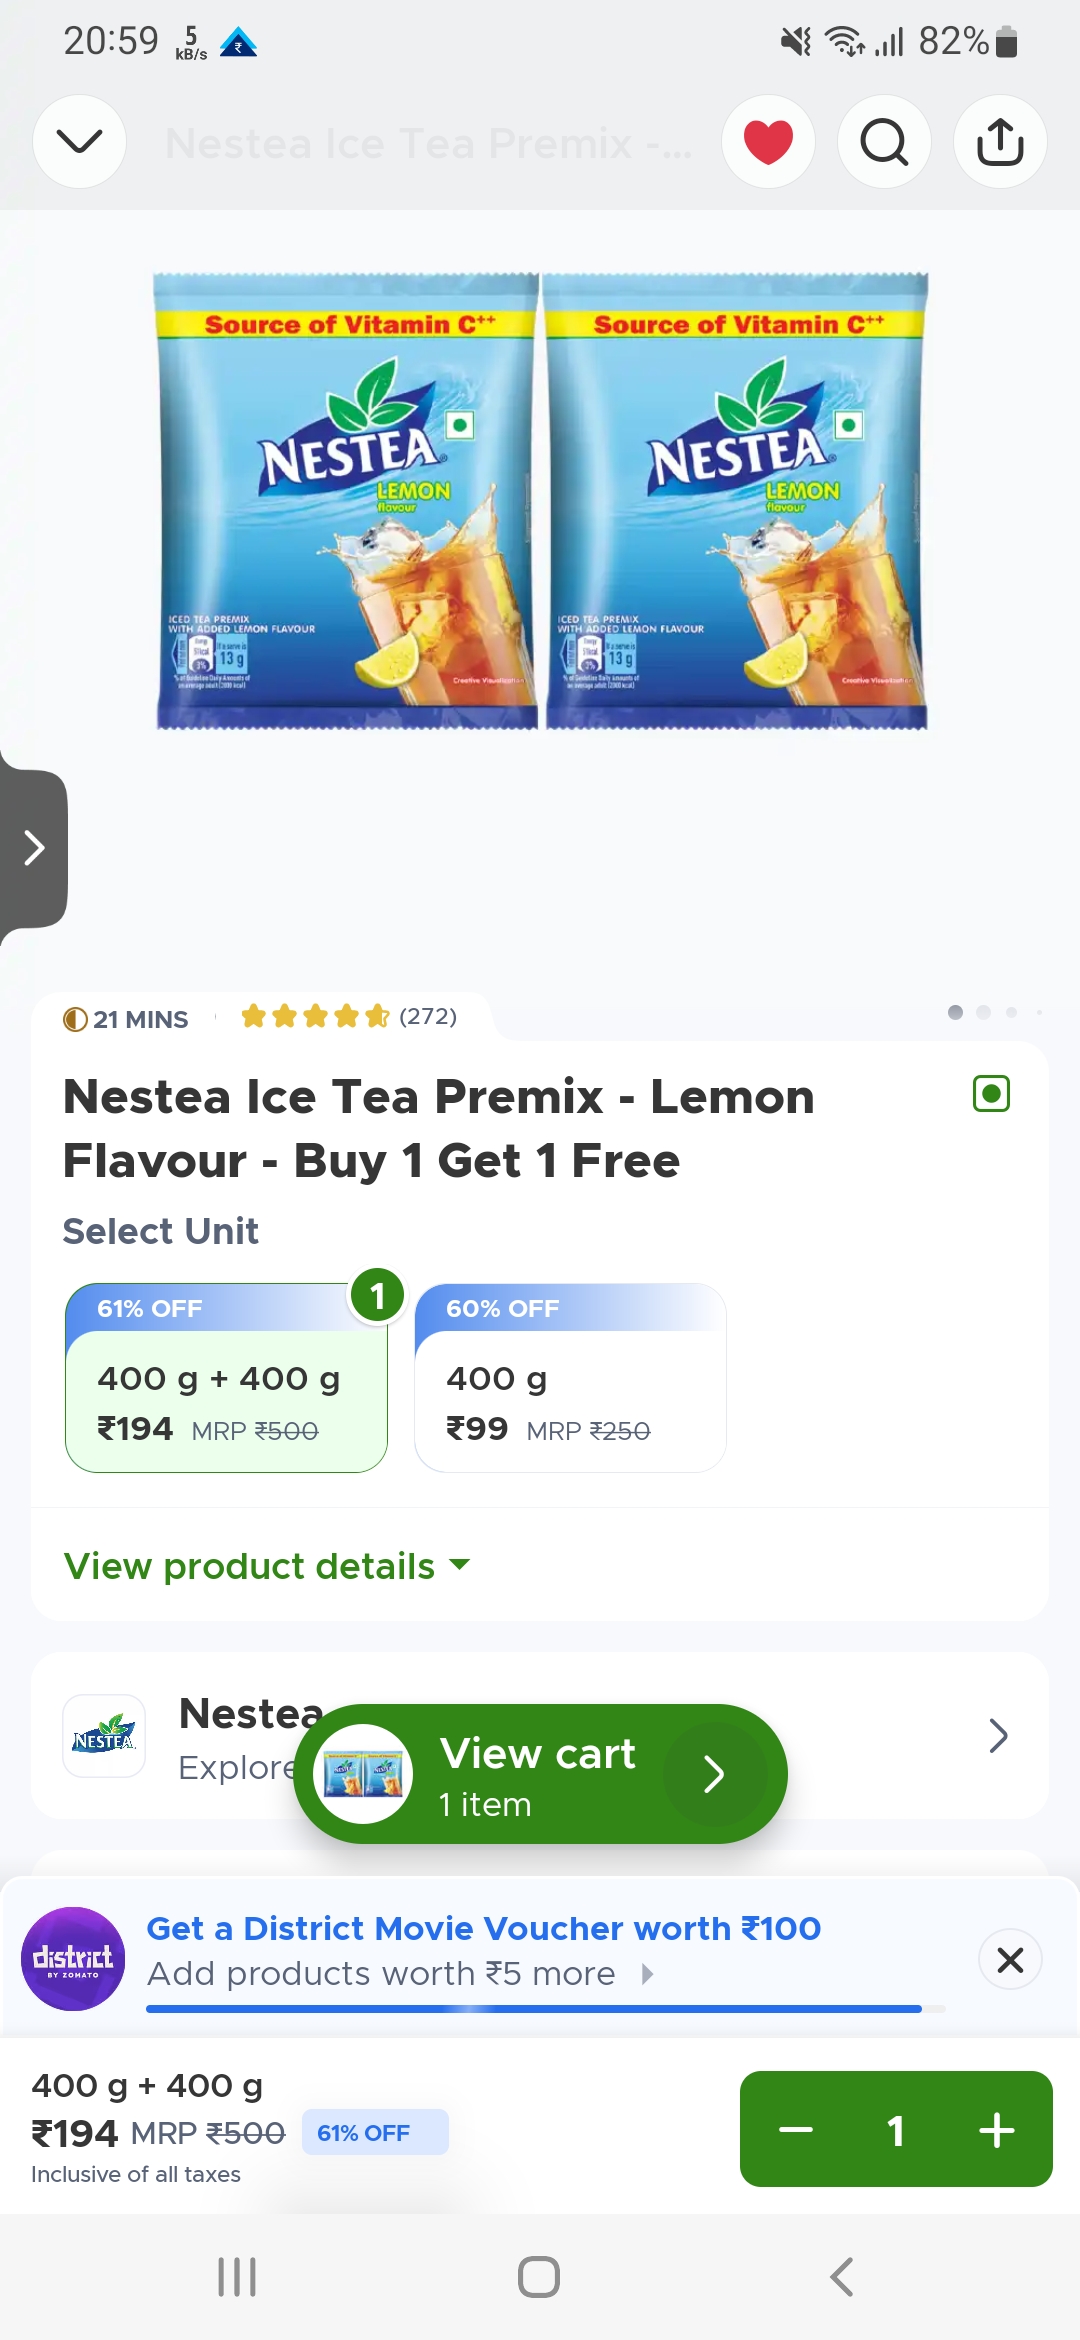Tap the share icon
Screen dimensions: 1080x2340
(1000, 141)
